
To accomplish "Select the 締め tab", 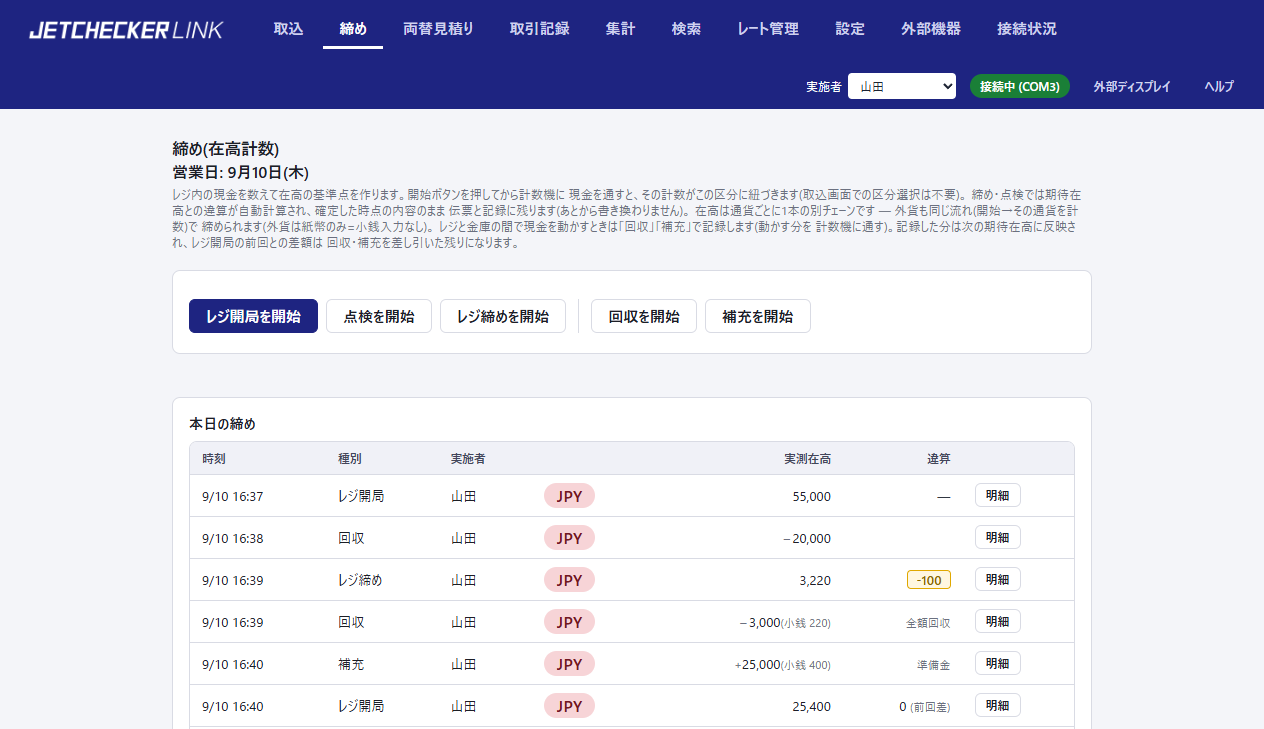I will coord(353,29).
